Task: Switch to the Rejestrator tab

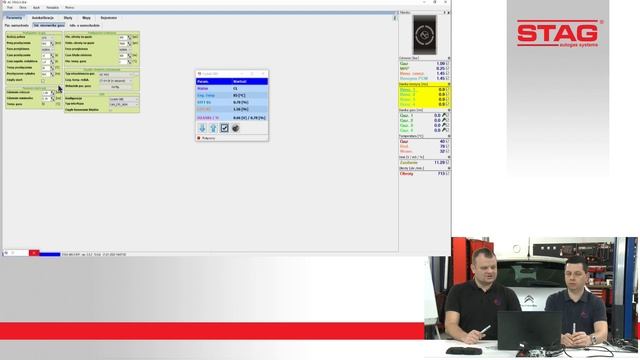Action: tap(109, 18)
